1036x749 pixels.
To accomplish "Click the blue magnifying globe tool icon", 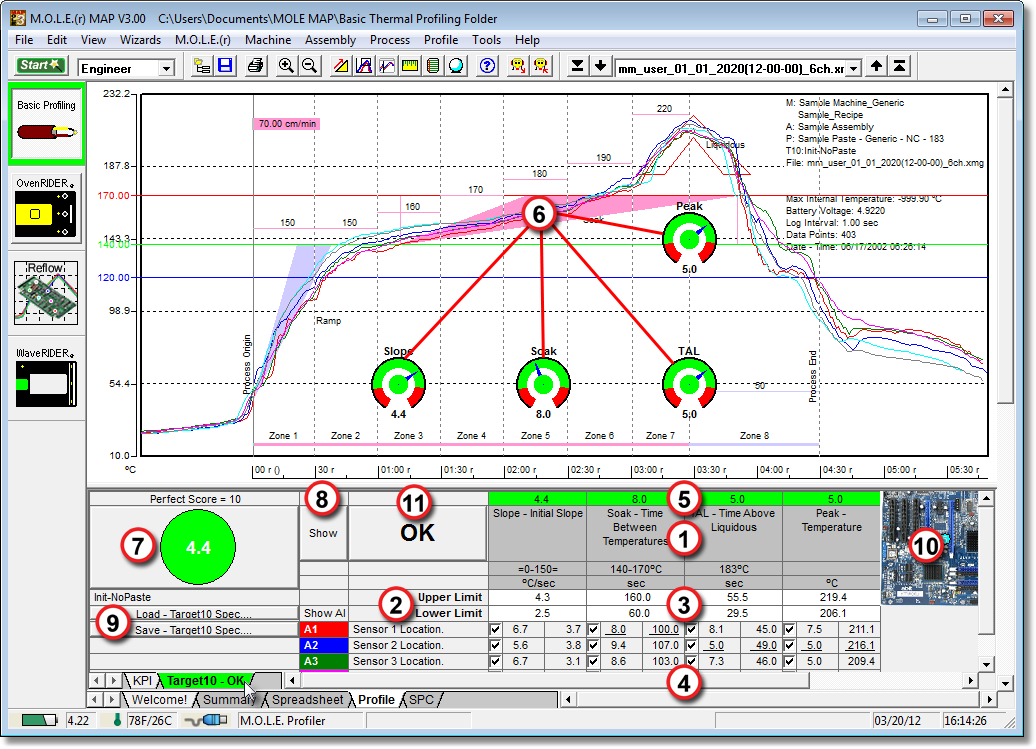I will click(457, 66).
